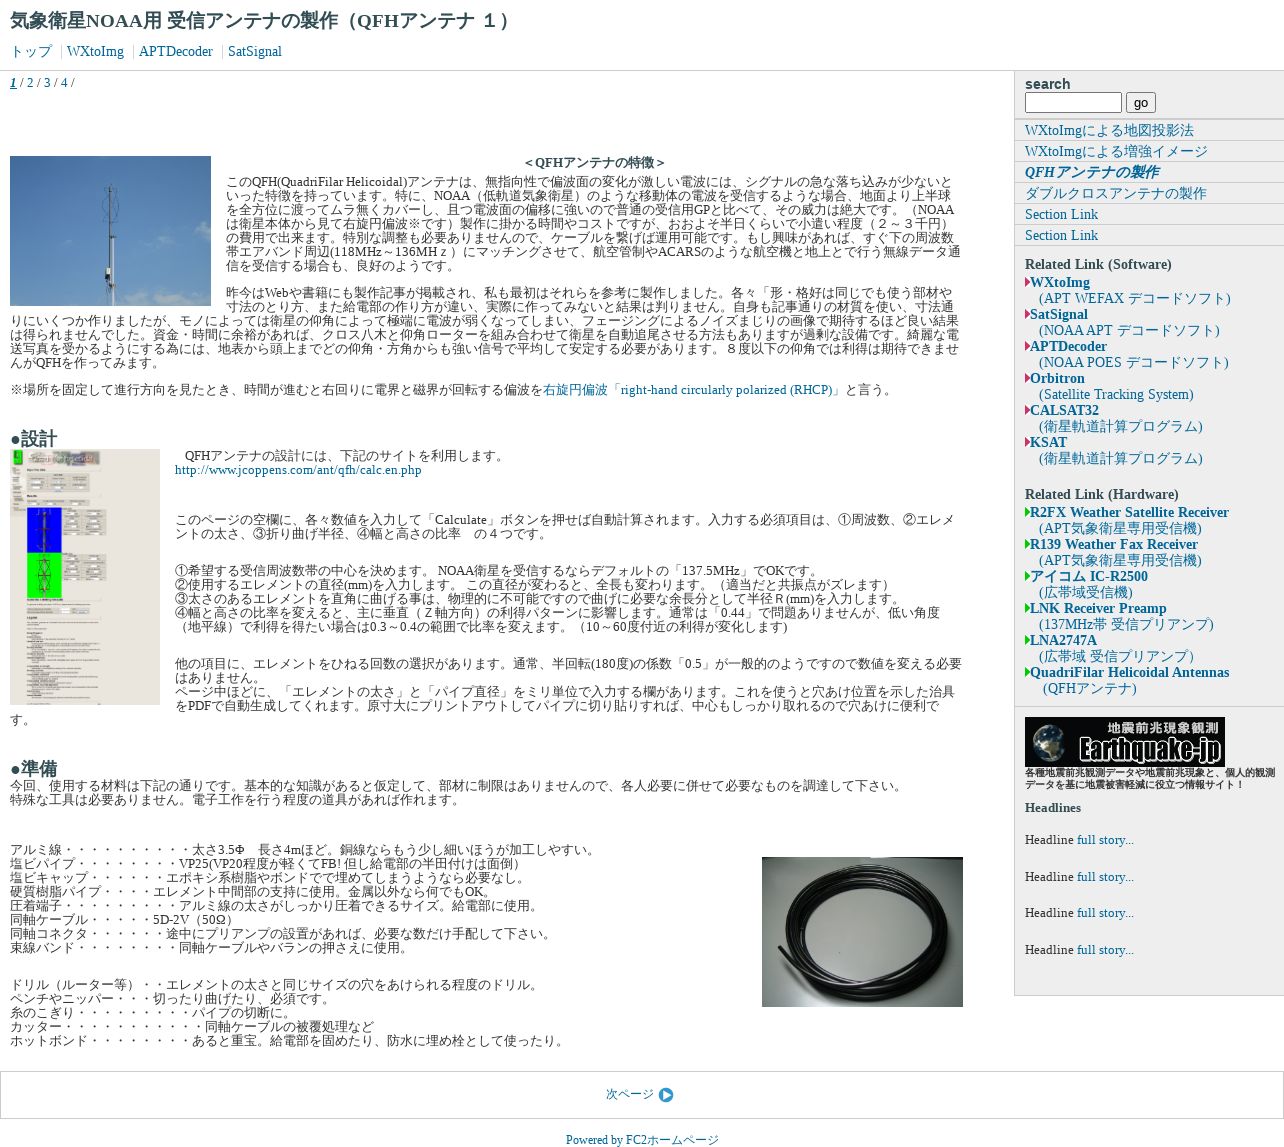Click (Satellite Tracking System) description link
This screenshot has height=1147, width=1284.
[x=1116, y=395]
